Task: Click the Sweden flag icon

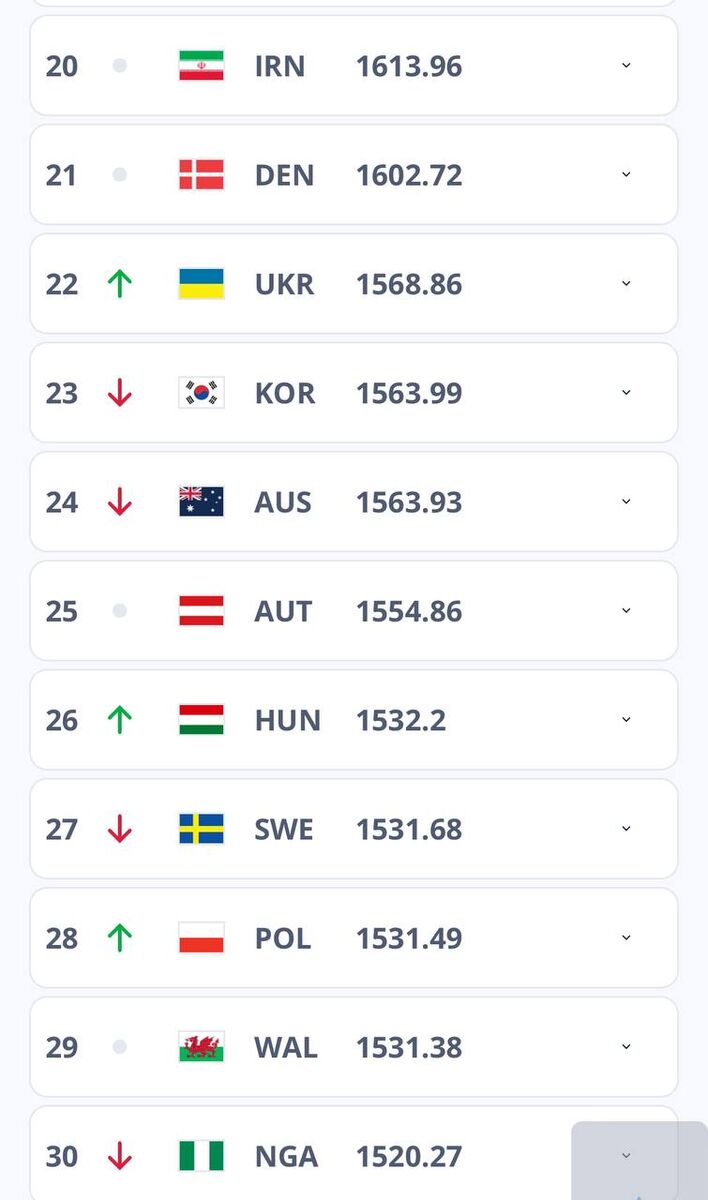Action: [x=201, y=829]
